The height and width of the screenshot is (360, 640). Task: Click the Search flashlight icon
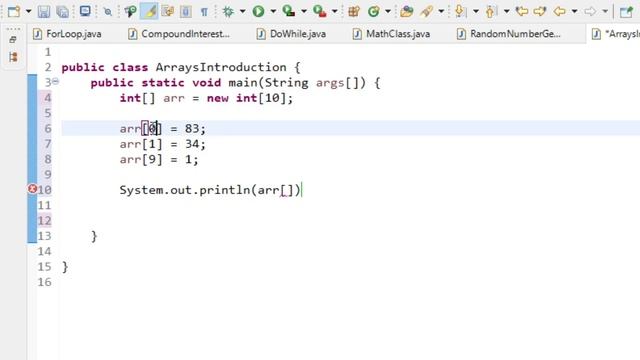click(426, 11)
